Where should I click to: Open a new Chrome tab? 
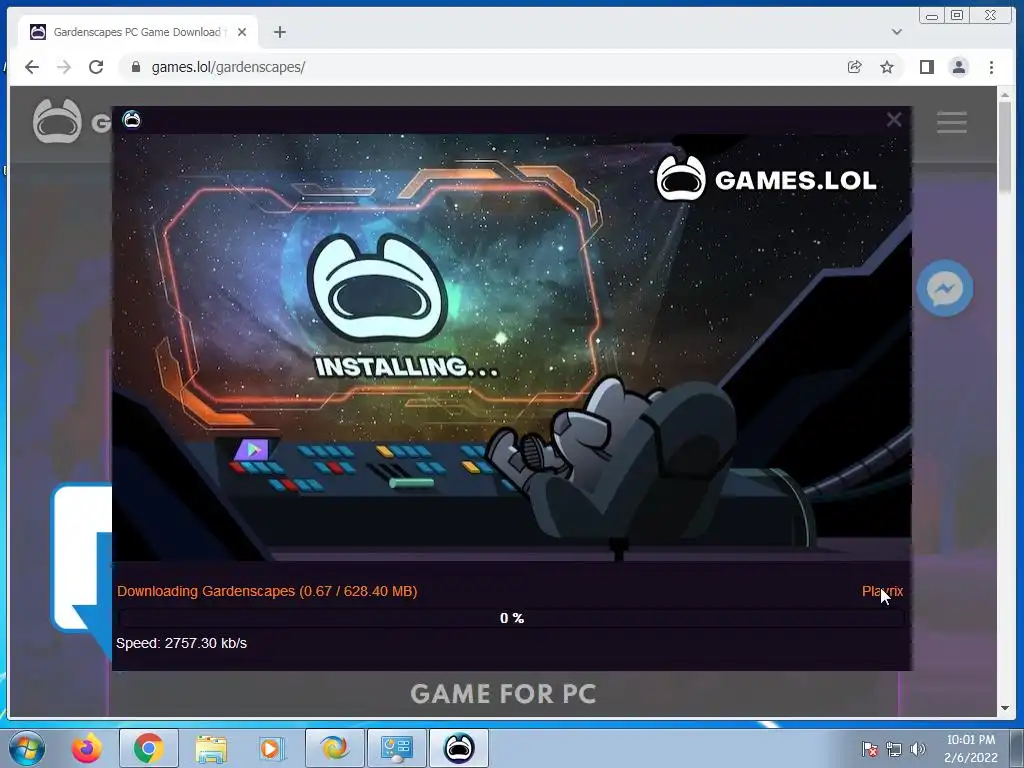[280, 32]
